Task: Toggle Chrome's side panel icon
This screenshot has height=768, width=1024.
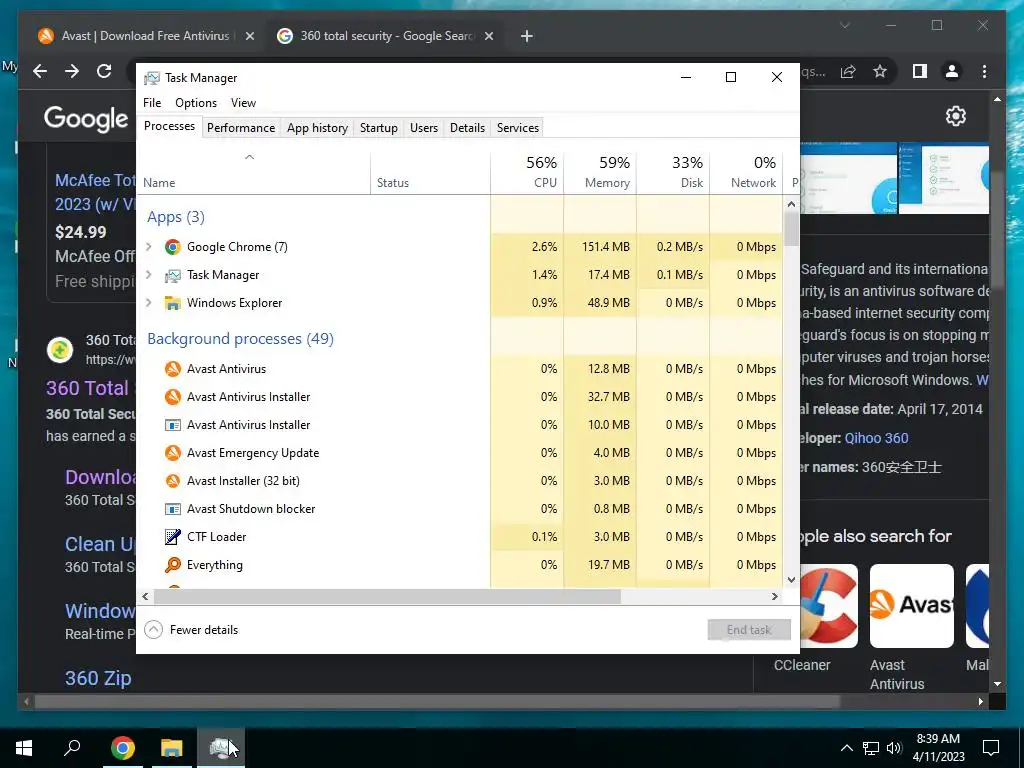Action: 920,71
